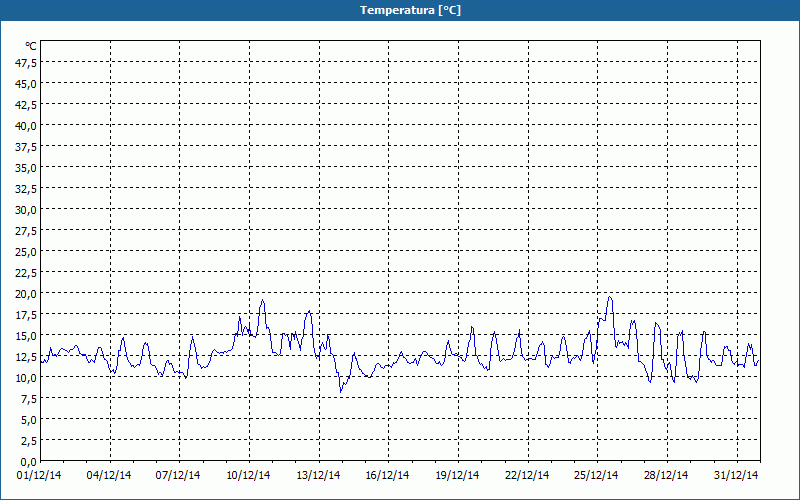Click the 22/12/14 date label
The width and height of the screenshot is (800, 500).
coord(527,476)
